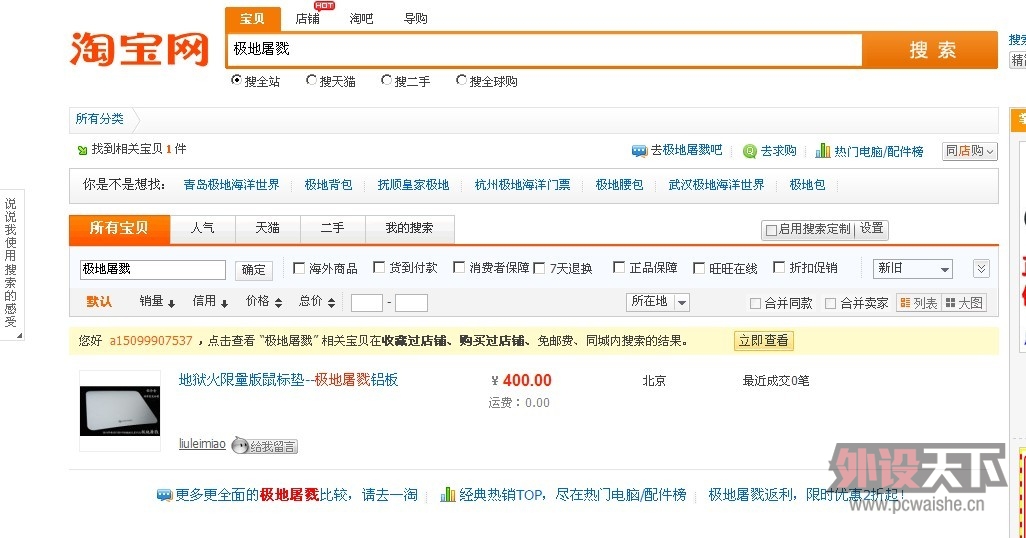Sort by 价格
Viewport: 1026px width, 538px height.
tap(264, 301)
